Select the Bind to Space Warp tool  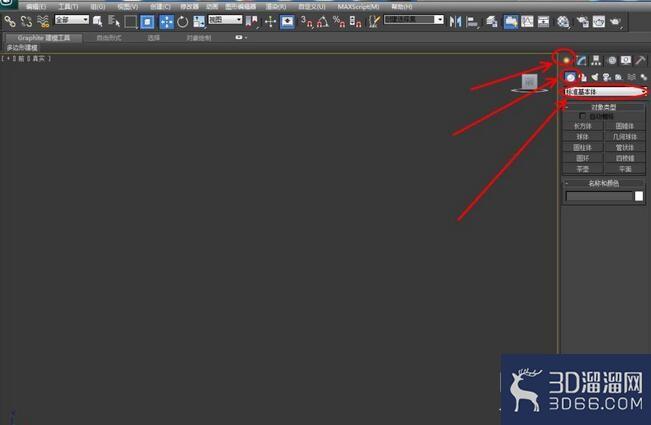point(43,21)
